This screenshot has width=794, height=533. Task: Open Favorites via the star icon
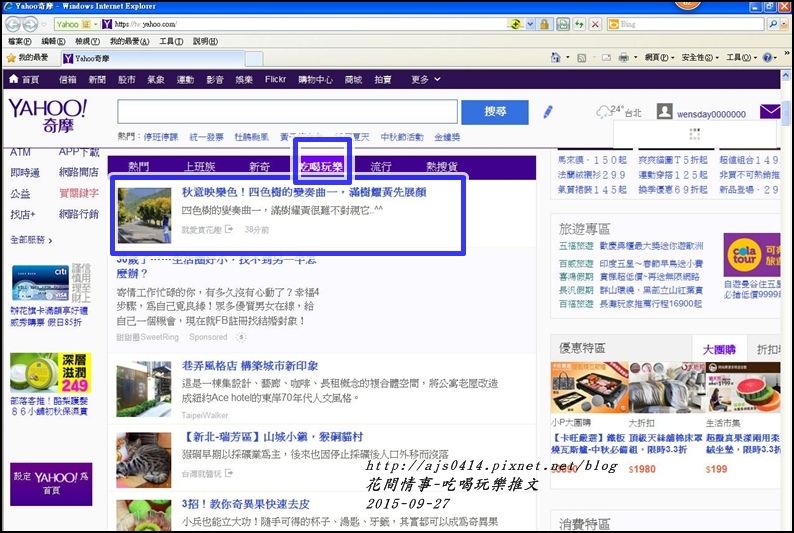click(11, 58)
